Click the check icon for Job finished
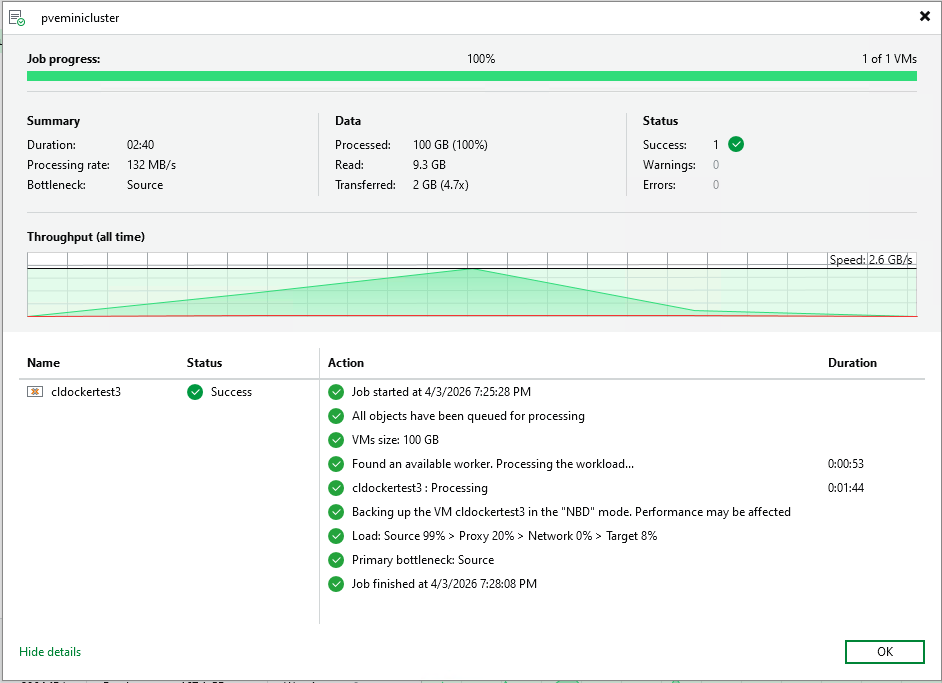 point(336,584)
